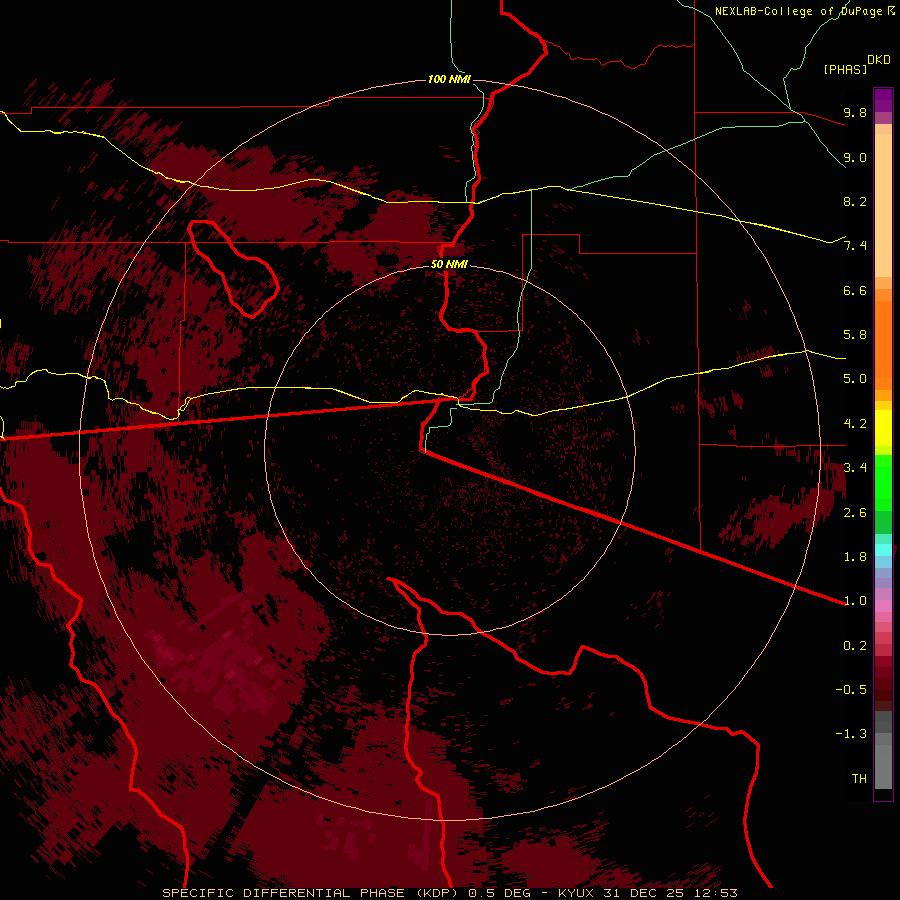Image resolution: width=900 pixels, height=900 pixels.
Task: Click the 7.4 value on the color scale
Action: (x=855, y=246)
